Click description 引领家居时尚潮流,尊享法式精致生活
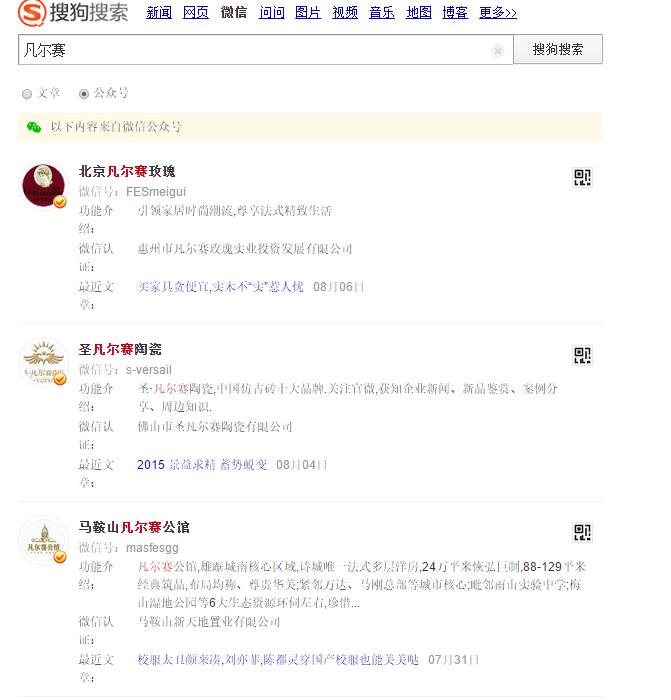The width and height of the screenshot is (671, 700). point(234,211)
